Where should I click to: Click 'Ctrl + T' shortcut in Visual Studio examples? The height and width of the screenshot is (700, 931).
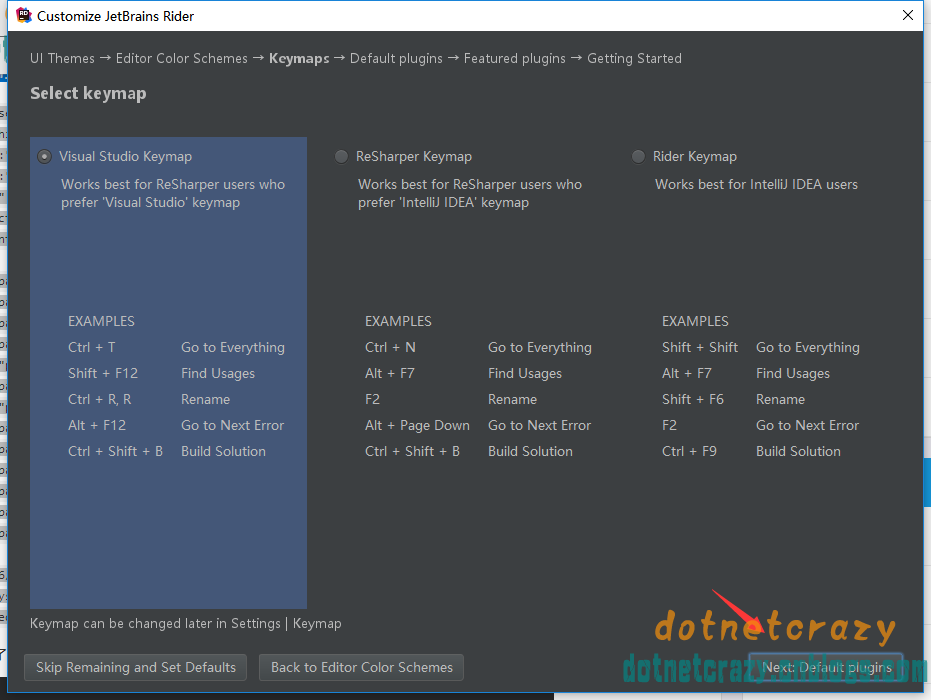tap(91, 347)
